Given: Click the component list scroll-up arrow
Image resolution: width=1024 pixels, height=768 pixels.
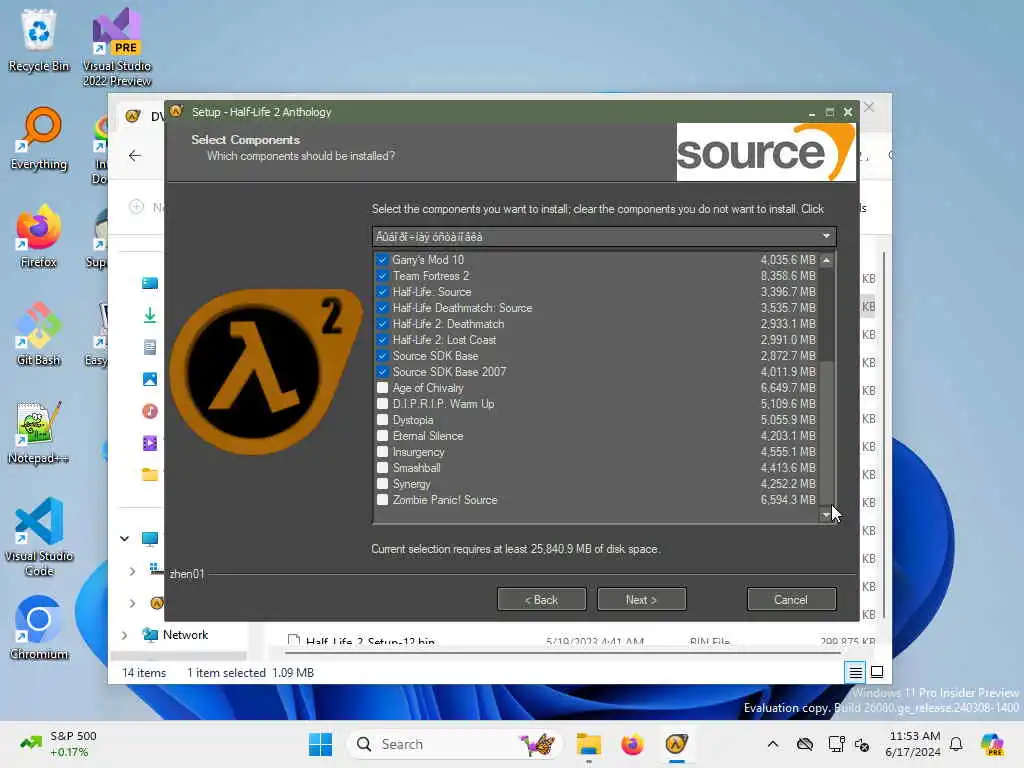Looking at the screenshot, I should click(827, 260).
